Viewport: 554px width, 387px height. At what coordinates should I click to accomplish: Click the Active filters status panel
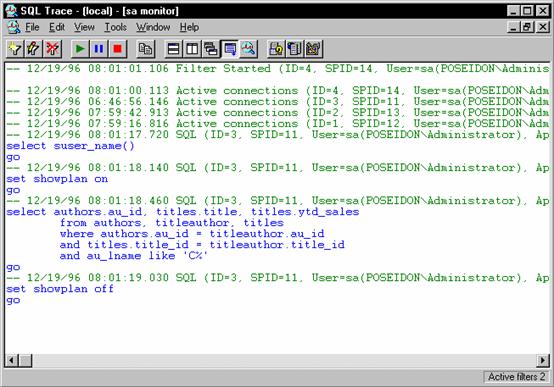click(x=516, y=377)
